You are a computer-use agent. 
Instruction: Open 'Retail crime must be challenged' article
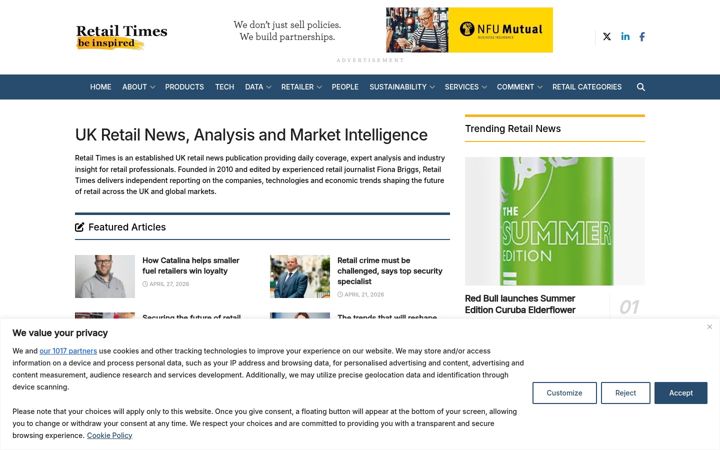click(x=390, y=271)
